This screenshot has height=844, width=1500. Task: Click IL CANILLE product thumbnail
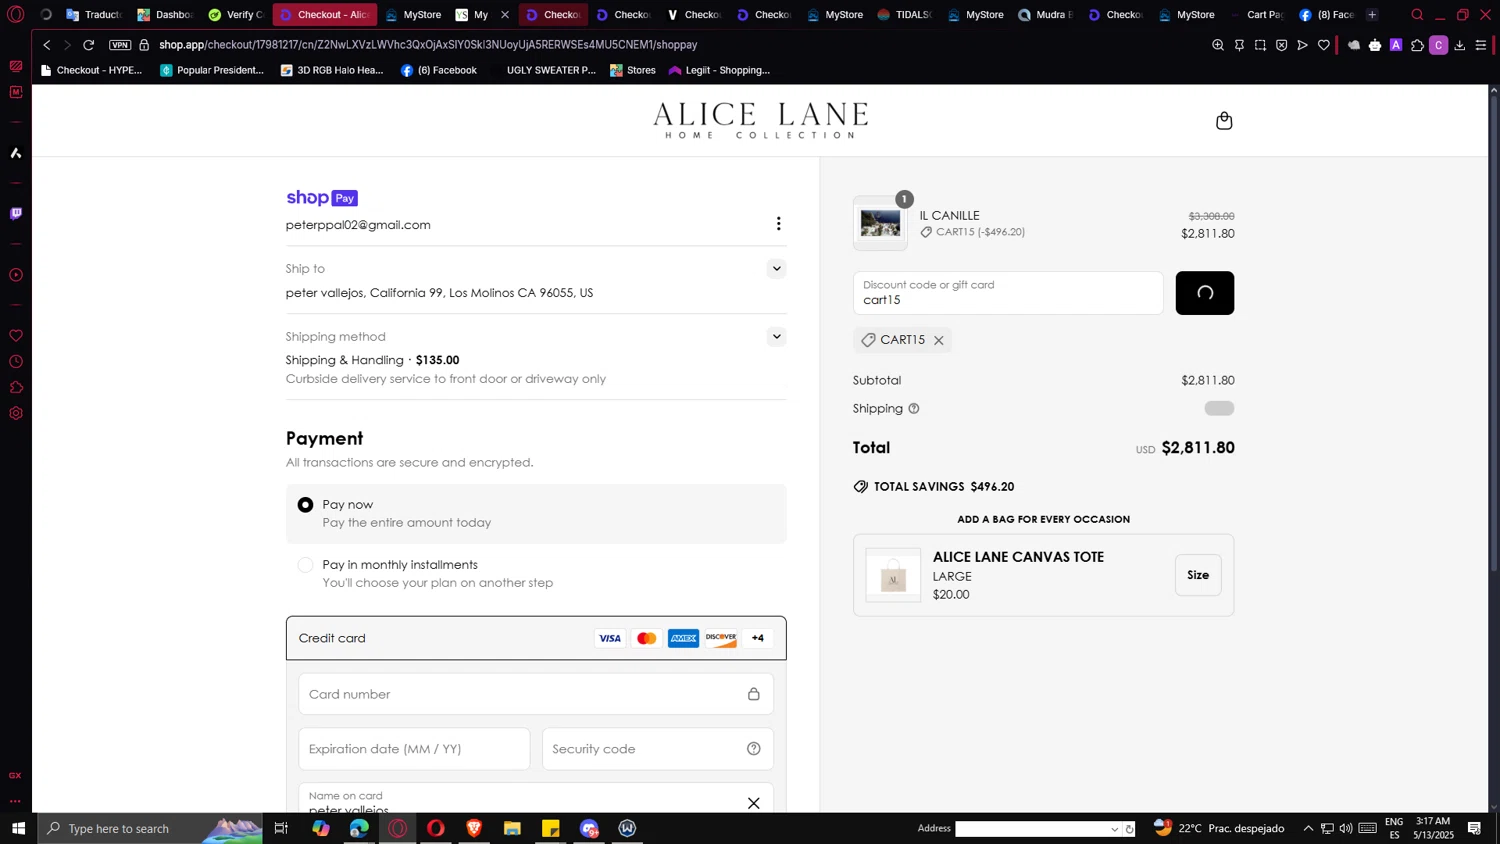[x=880, y=223]
